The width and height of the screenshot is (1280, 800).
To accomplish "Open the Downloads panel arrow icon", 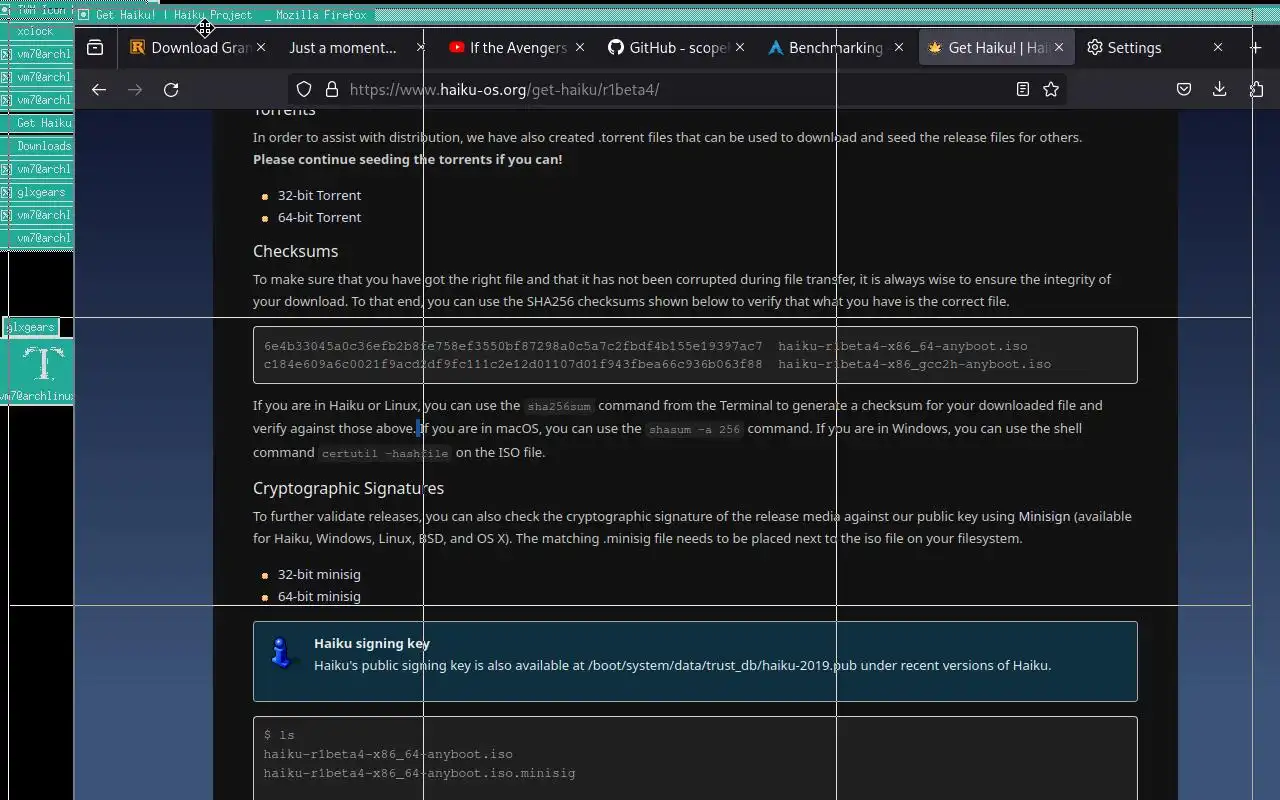I will pyautogui.click(x=1219, y=89).
